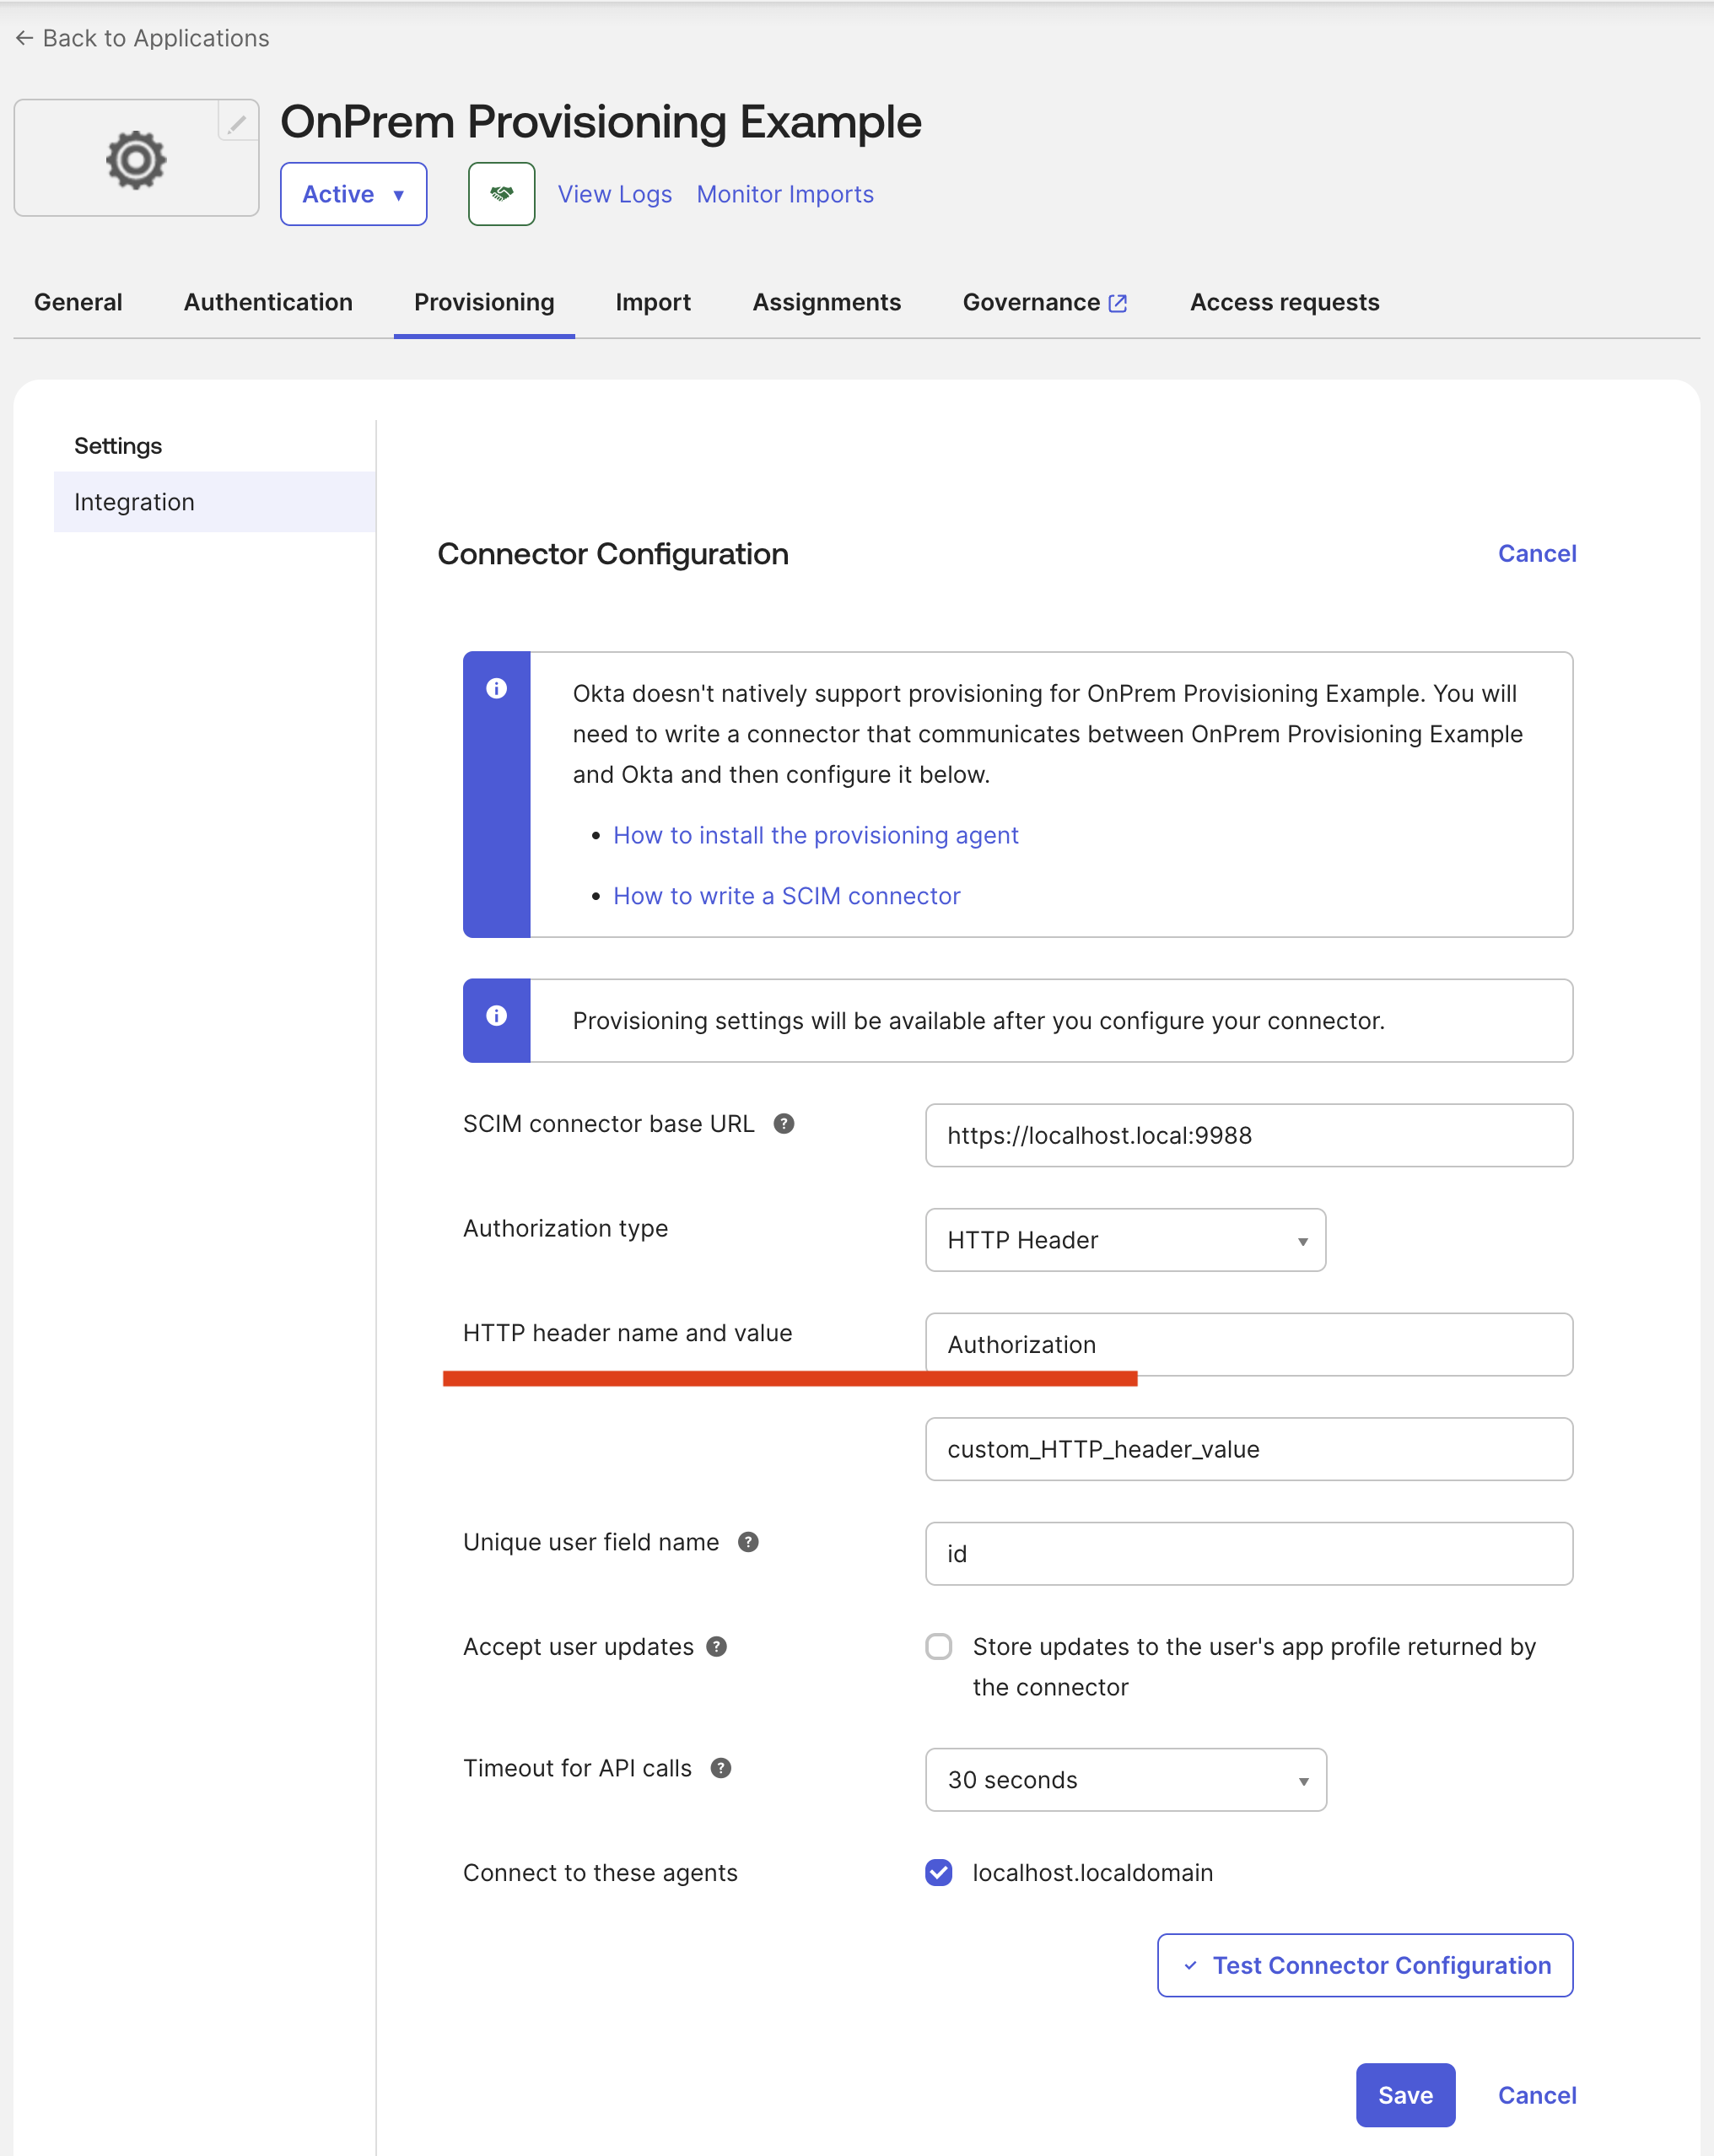
Task: Select the Provisioning tab
Action: point(484,302)
